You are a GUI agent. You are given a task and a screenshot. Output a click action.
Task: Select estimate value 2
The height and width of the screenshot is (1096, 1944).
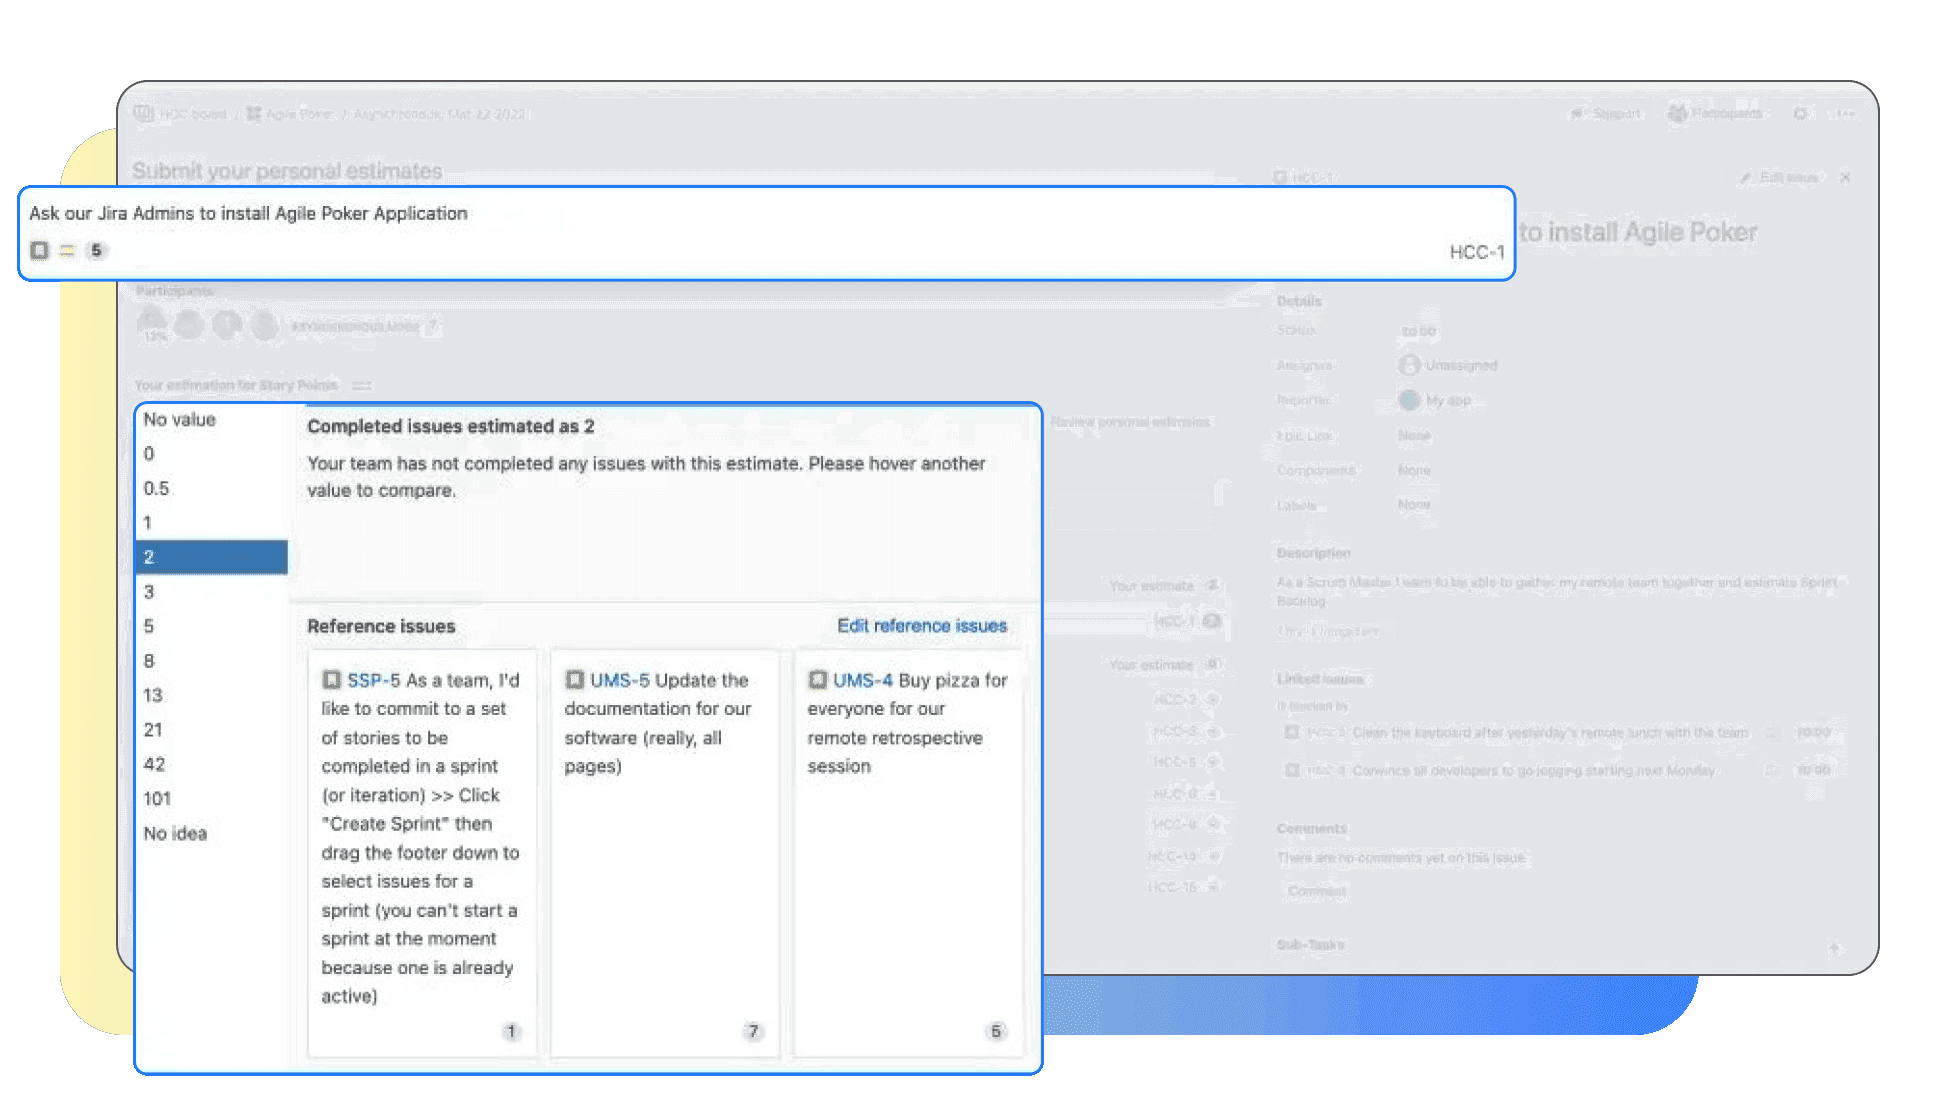(x=211, y=557)
